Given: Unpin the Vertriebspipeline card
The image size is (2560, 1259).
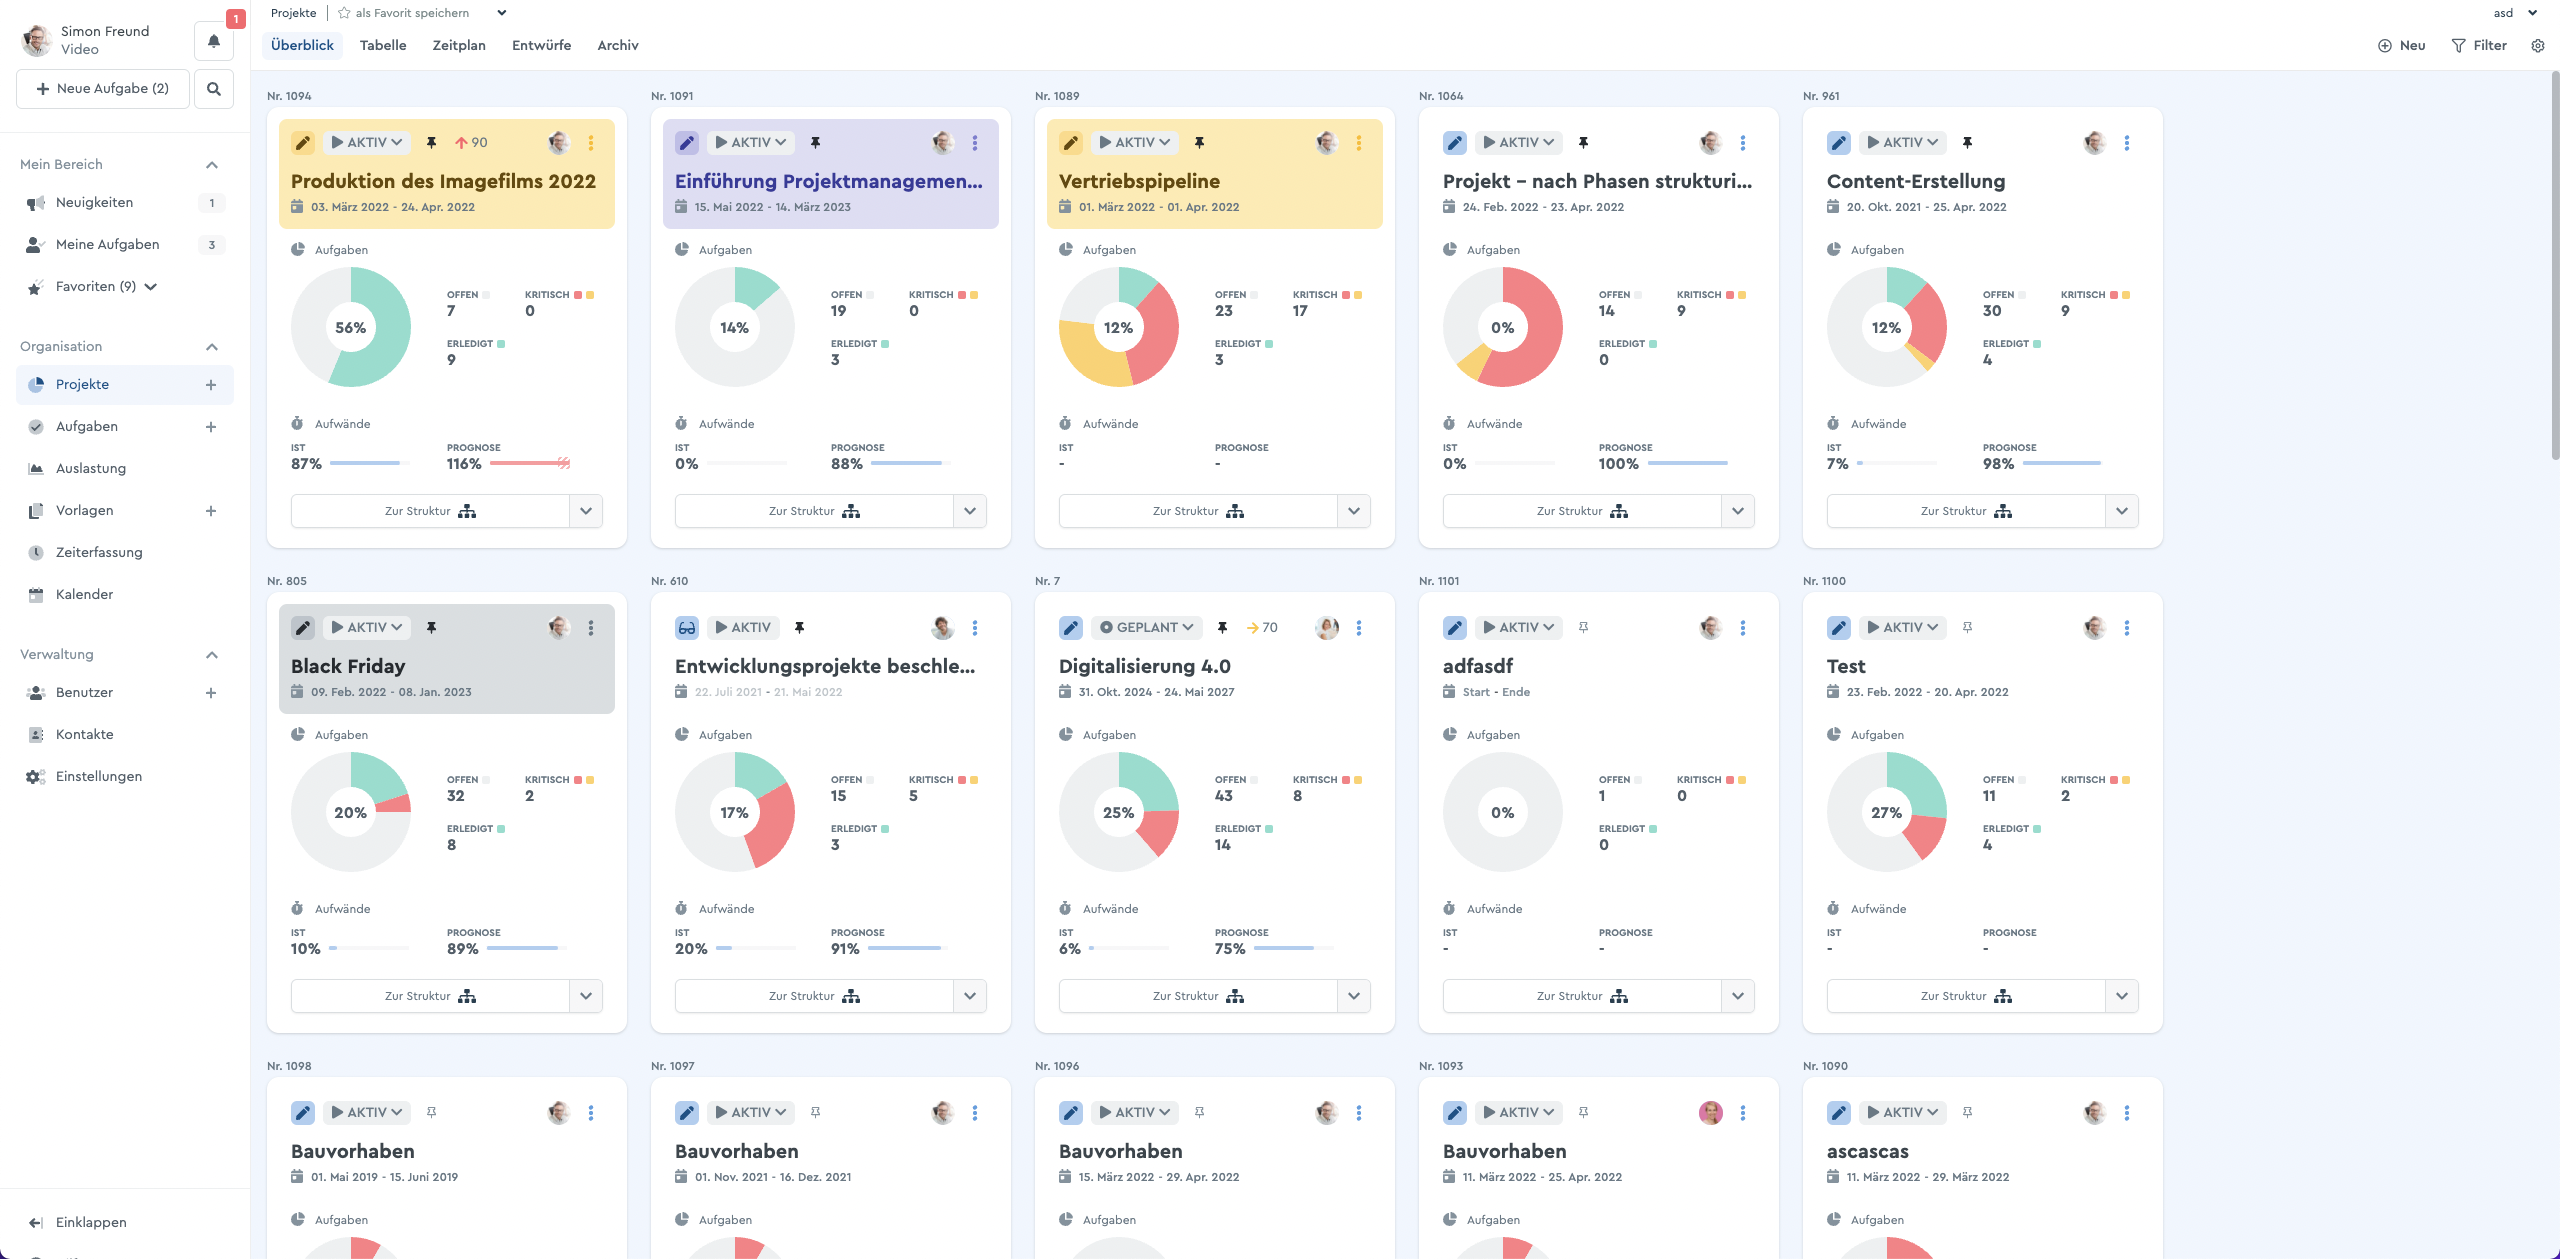Looking at the screenshot, I should [x=1199, y=143].
